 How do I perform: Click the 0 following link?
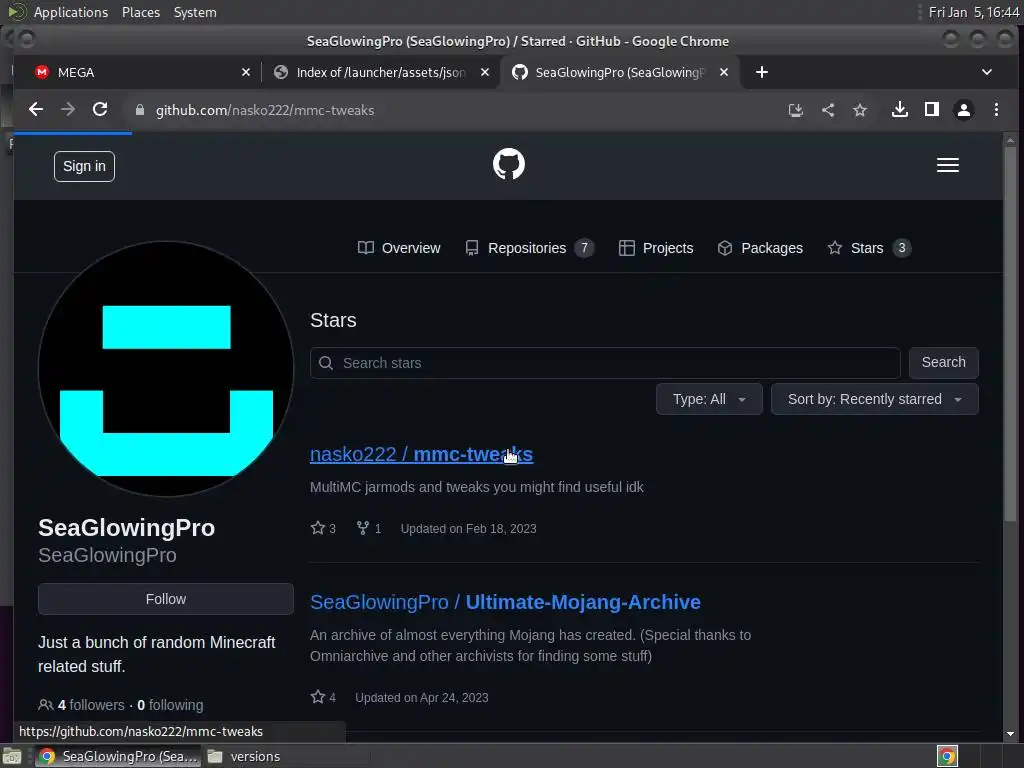(x=170, y=705)
